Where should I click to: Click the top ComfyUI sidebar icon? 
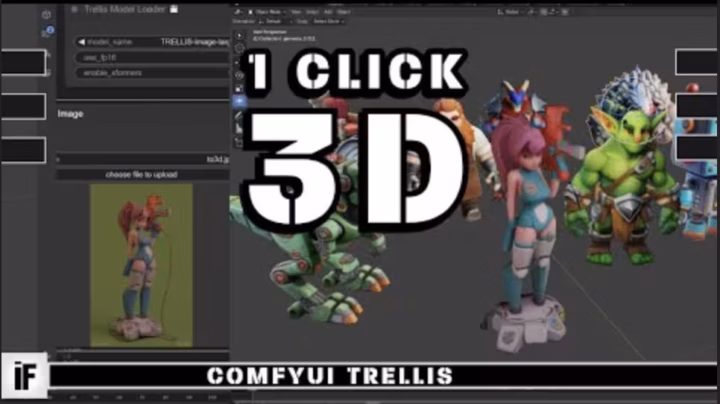(x=46, y=15)
